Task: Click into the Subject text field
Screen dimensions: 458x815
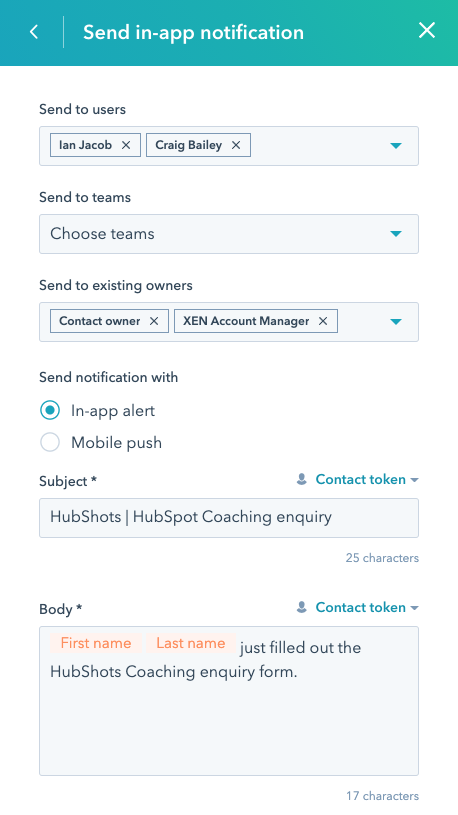Action: coord(229,518)
